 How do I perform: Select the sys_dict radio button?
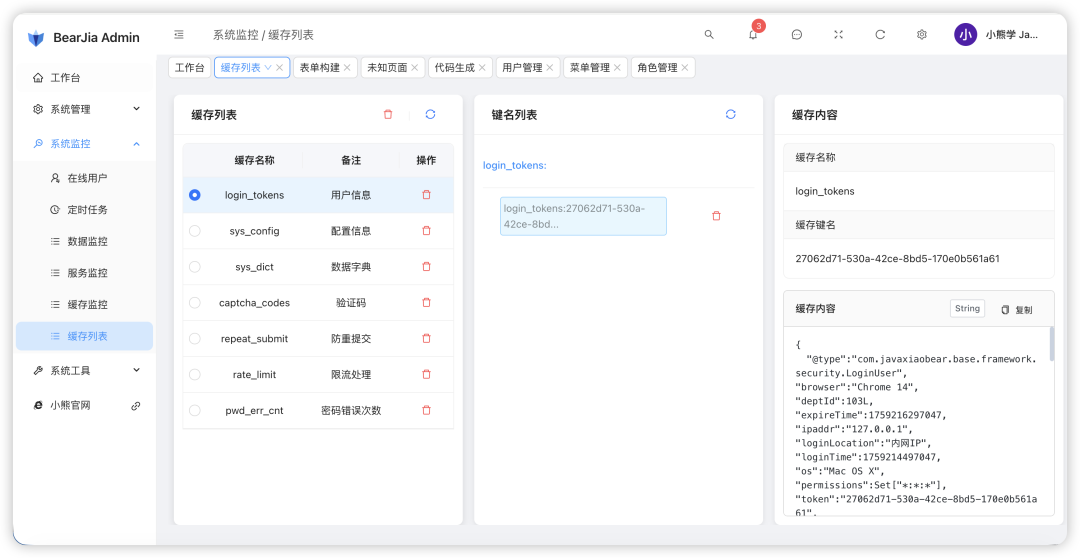[x=194, y=267]
